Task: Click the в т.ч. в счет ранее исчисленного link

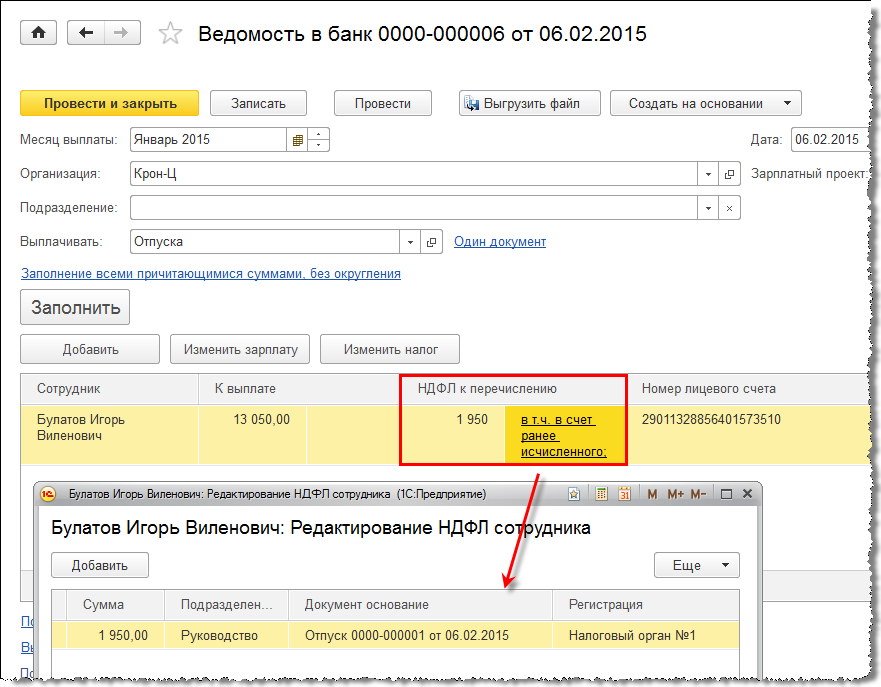Action: (x=564, y=436)
